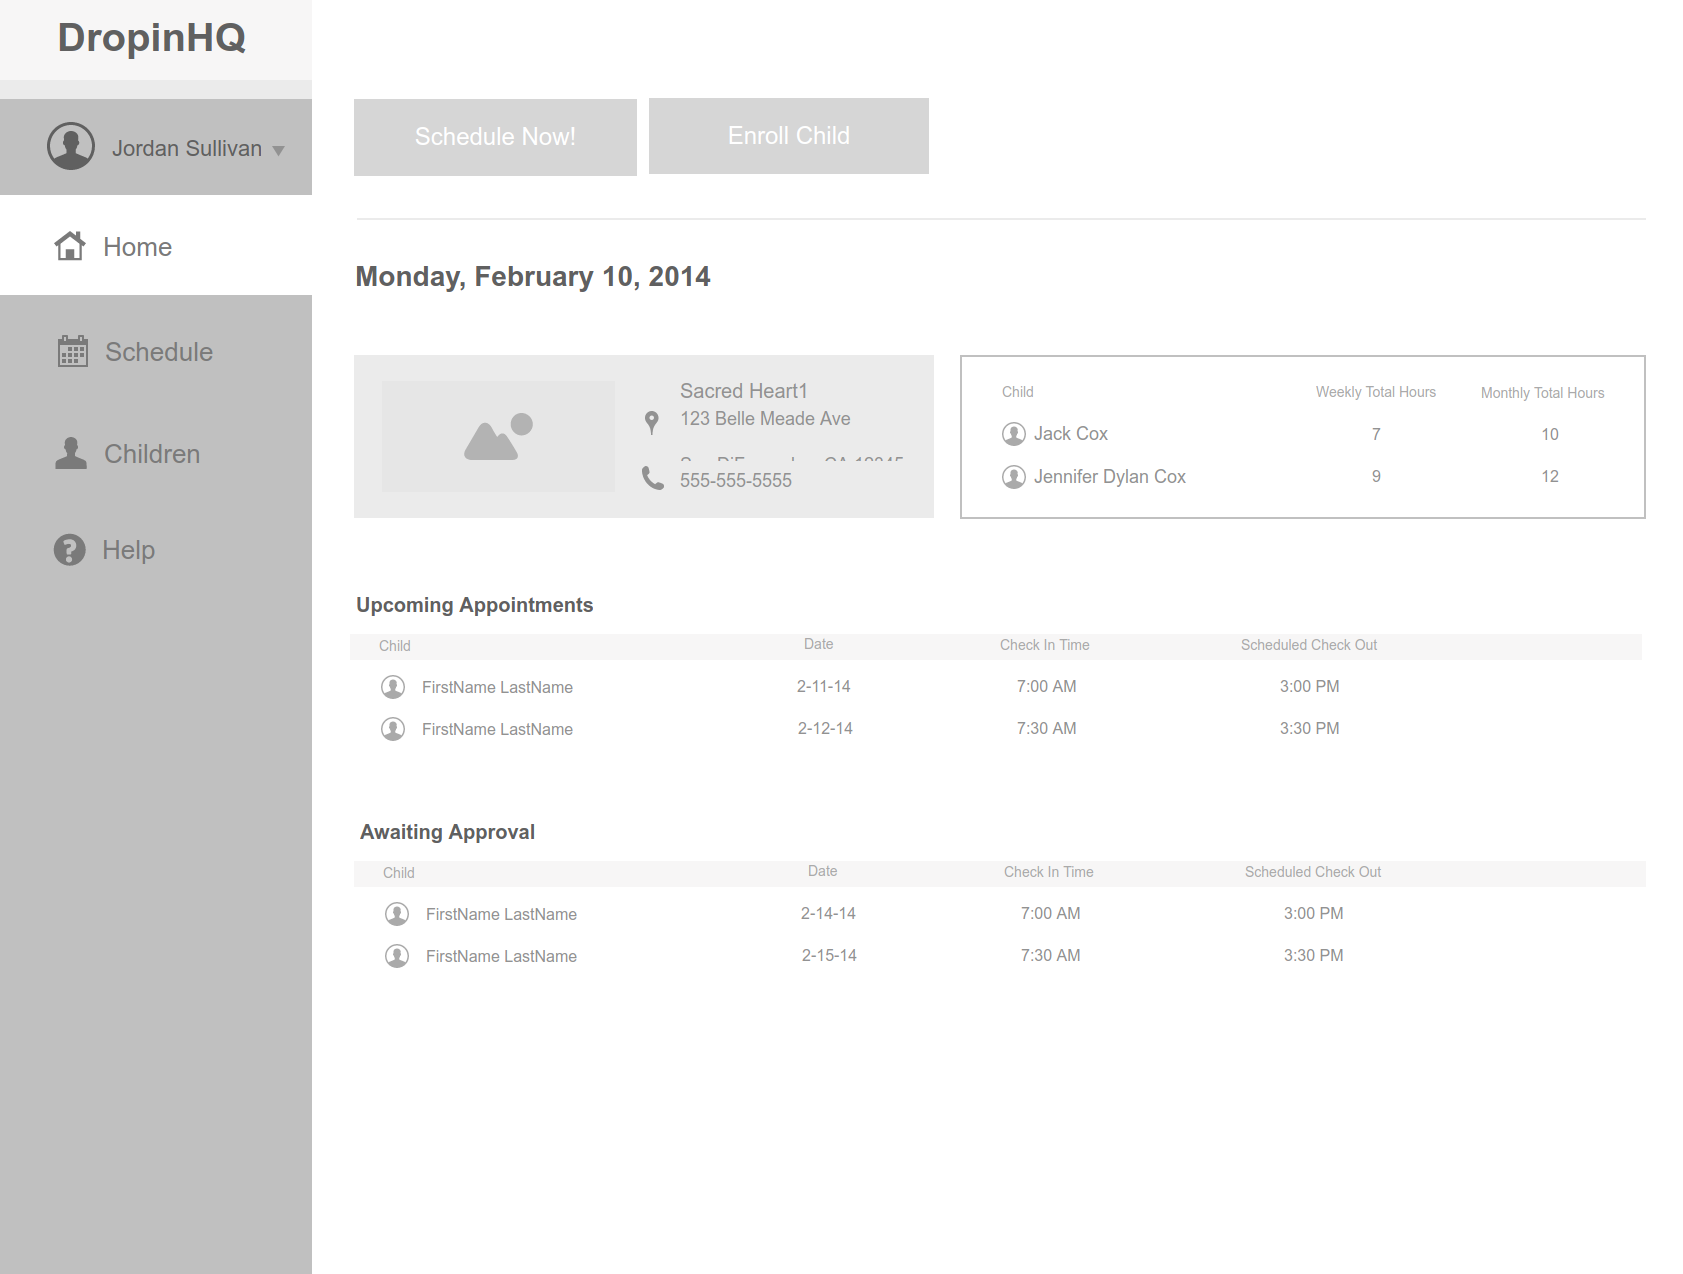Screen dimensions: 1683x1274
Task: Click the 555-555-5555 phone number
Action: pyautogui.click(x=736, y=480)
